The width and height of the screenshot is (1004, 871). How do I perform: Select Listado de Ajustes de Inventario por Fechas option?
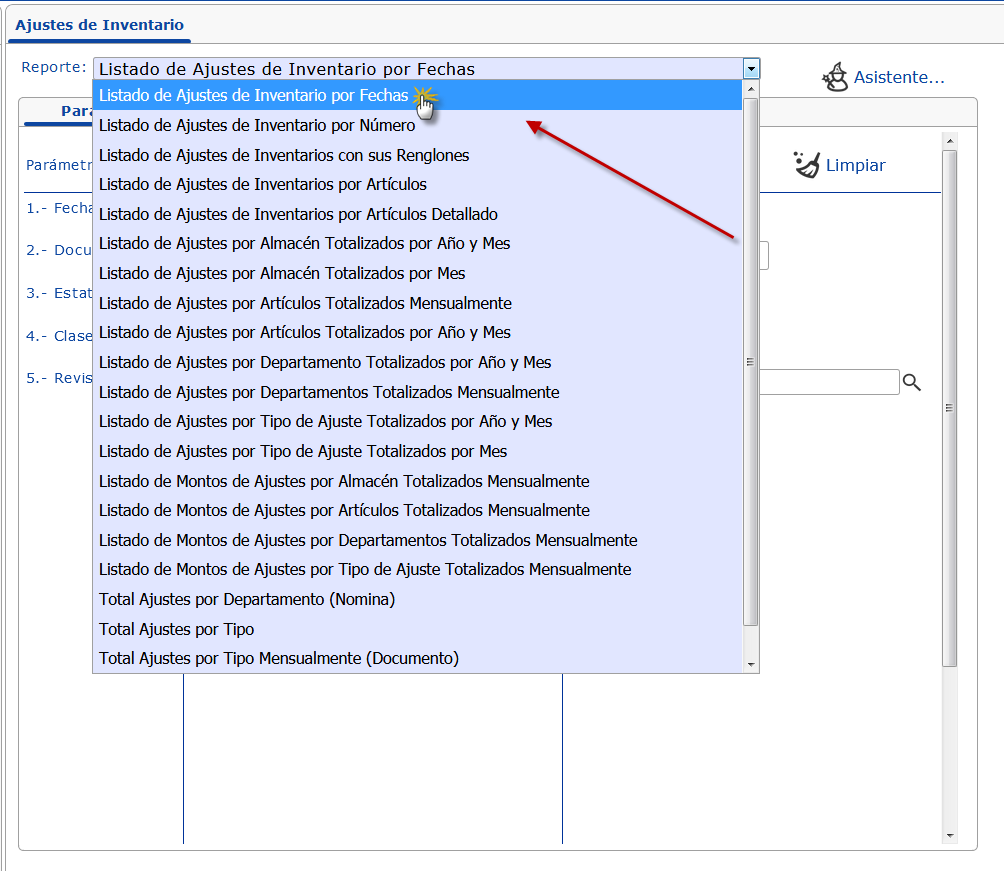pos(417,95)
